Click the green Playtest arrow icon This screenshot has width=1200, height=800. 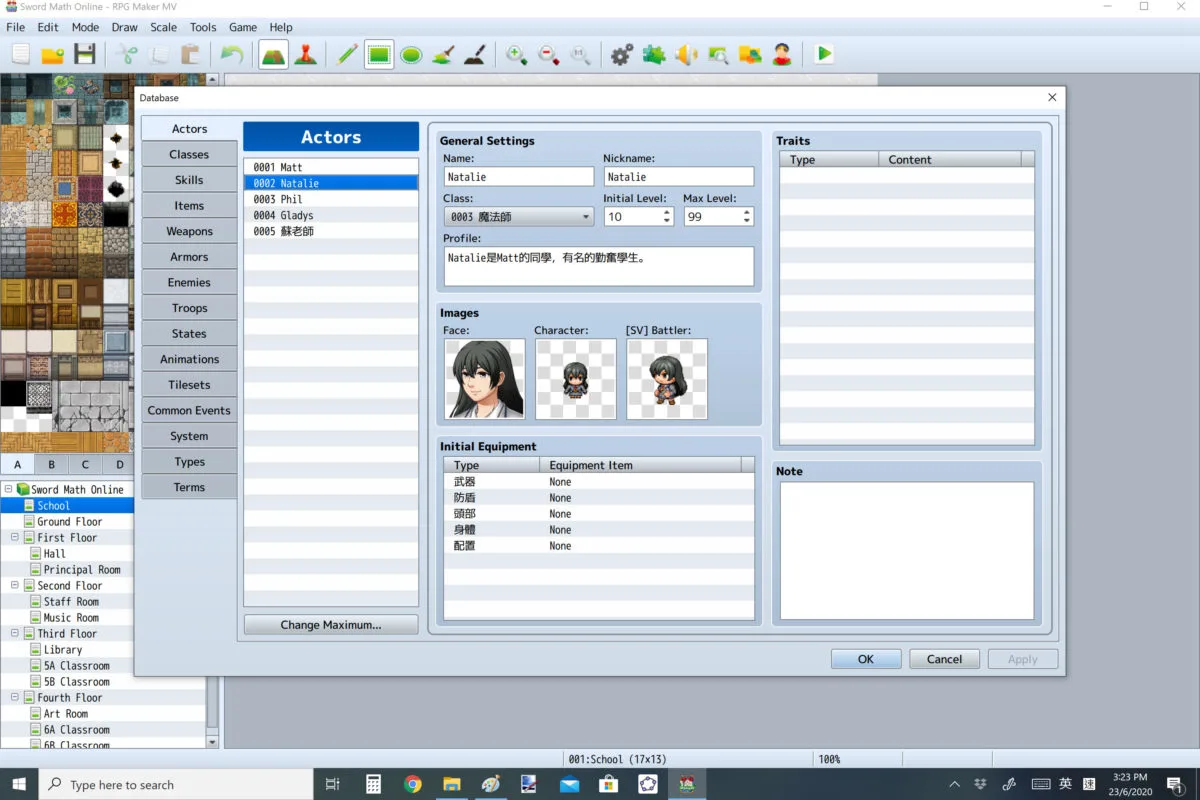tap(824, 54)
